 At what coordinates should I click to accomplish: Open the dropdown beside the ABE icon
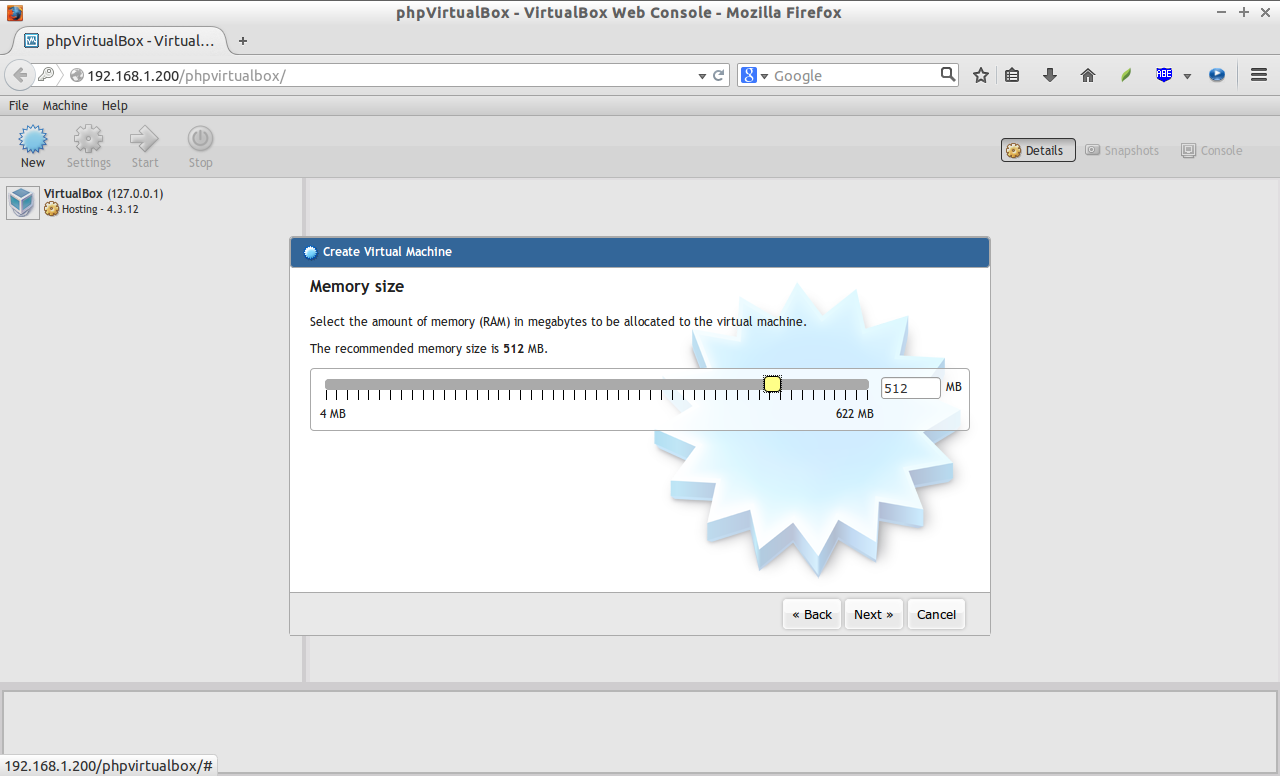coord(1187,76)
